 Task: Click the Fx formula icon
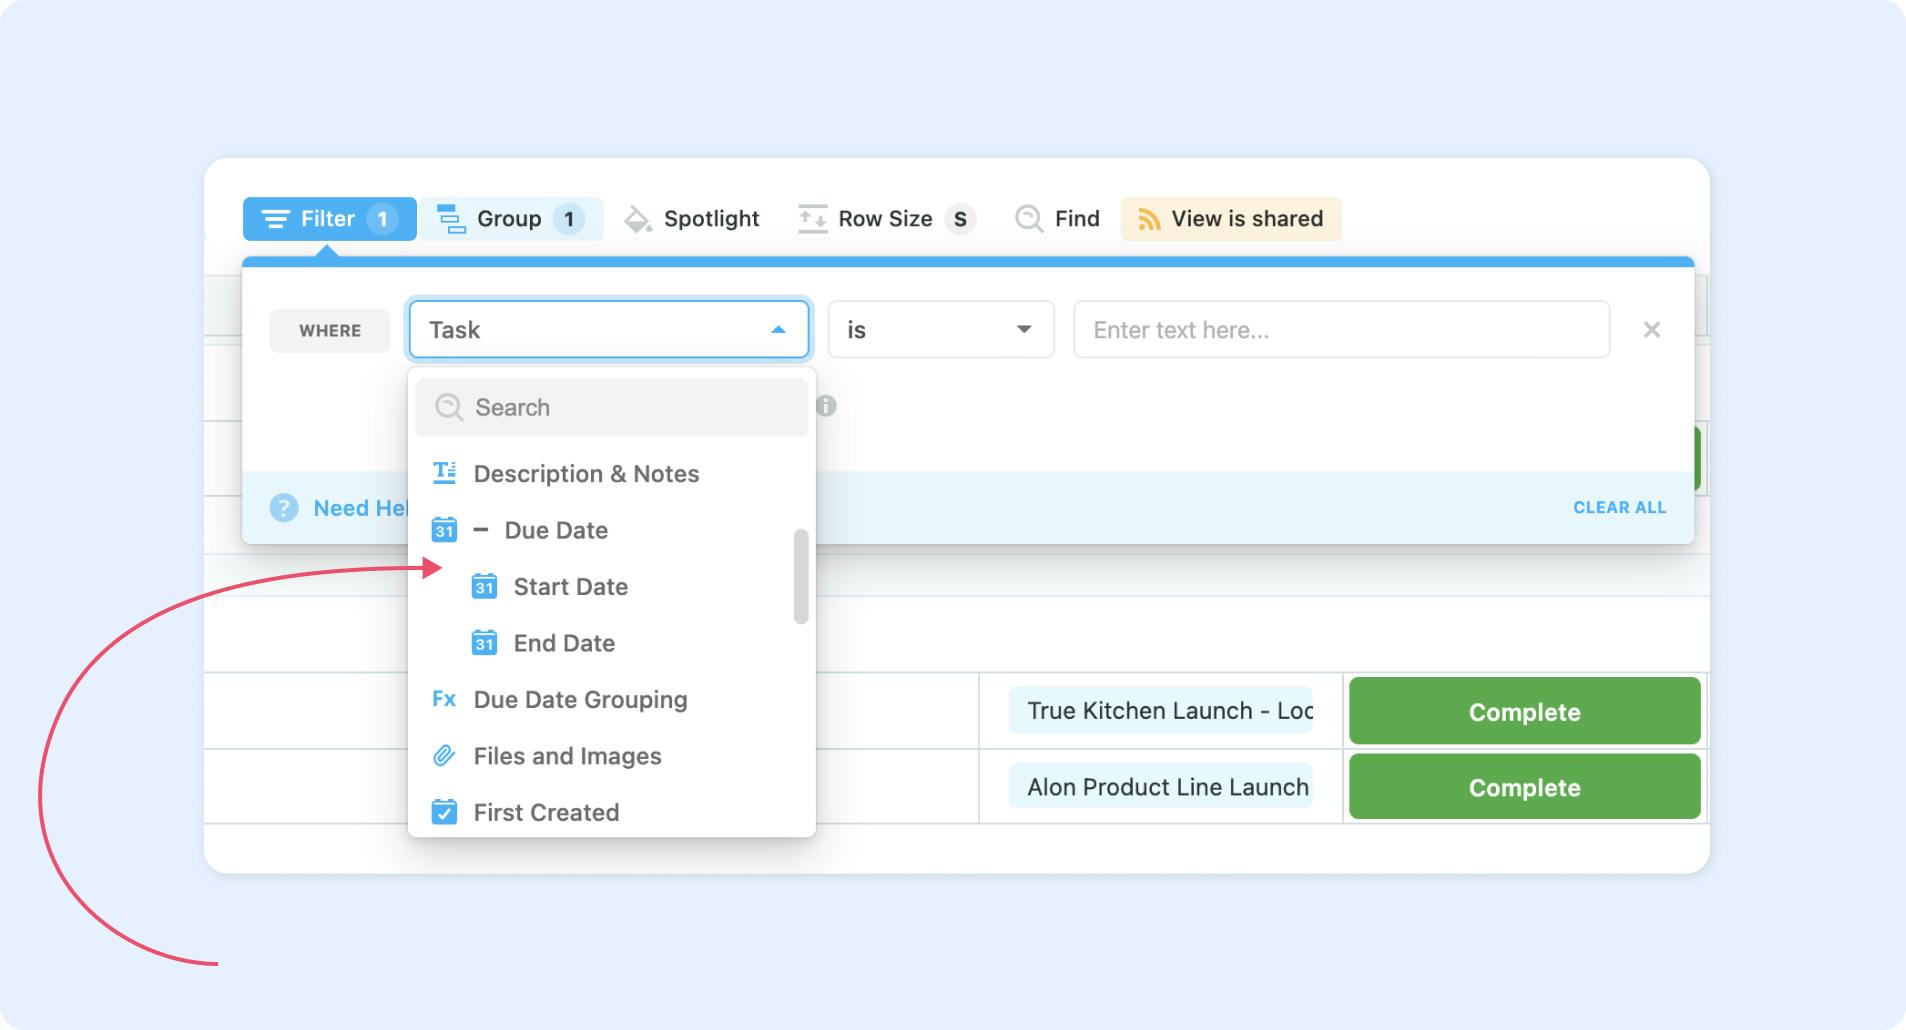[444, 699]
